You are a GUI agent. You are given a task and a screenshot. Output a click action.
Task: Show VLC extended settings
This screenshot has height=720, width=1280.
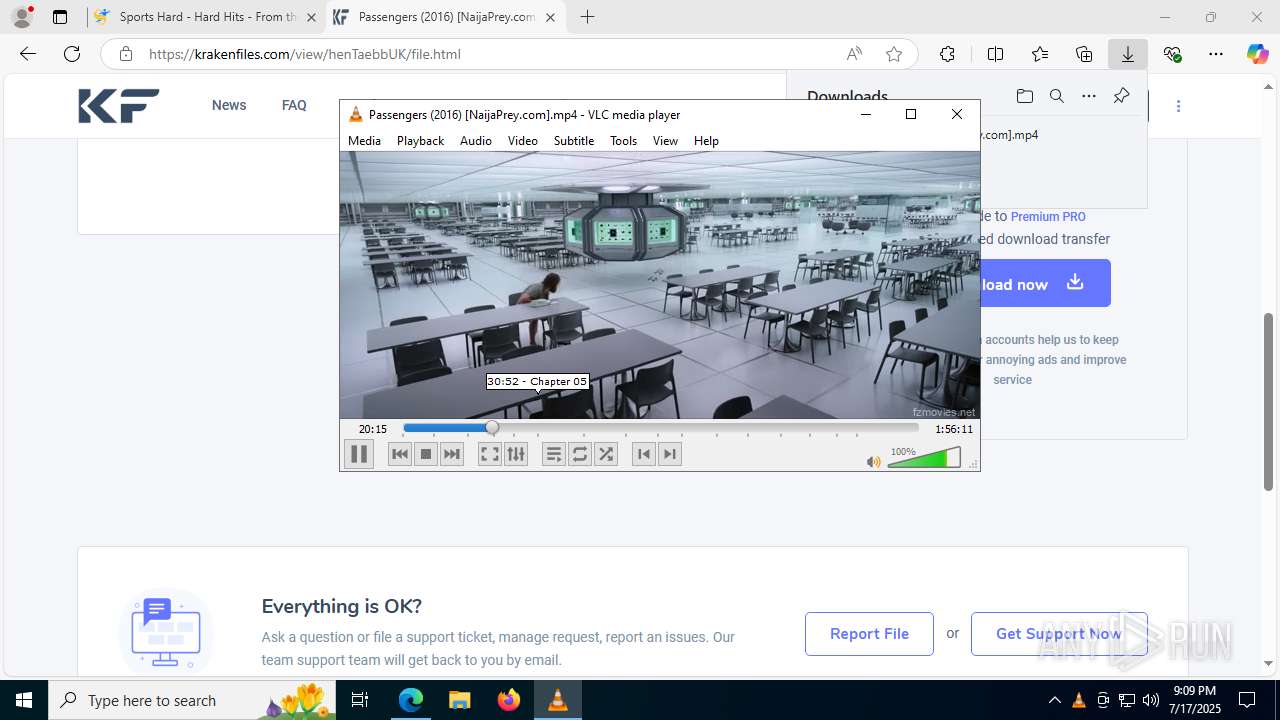point(516,454)
